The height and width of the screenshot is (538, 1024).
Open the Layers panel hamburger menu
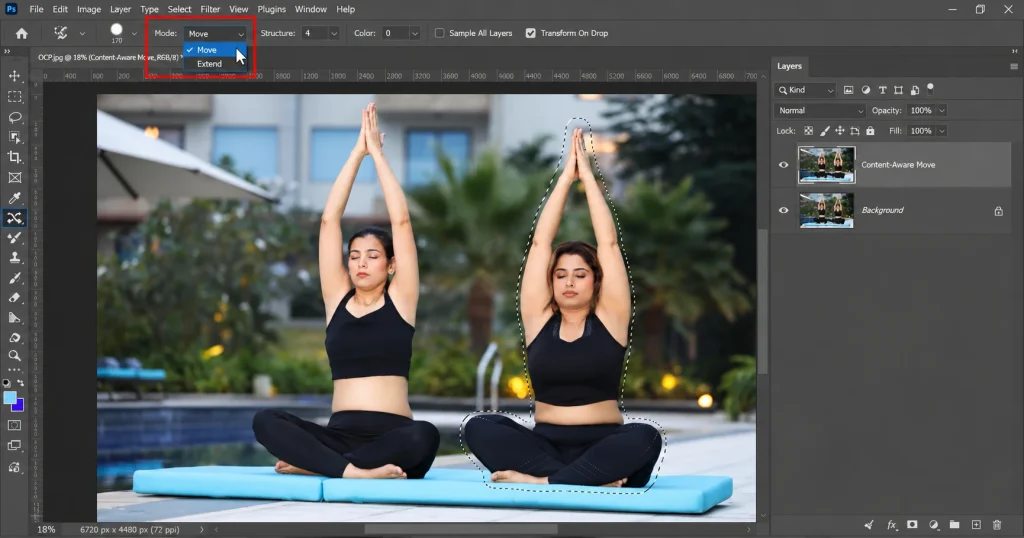pos(1014,67)
